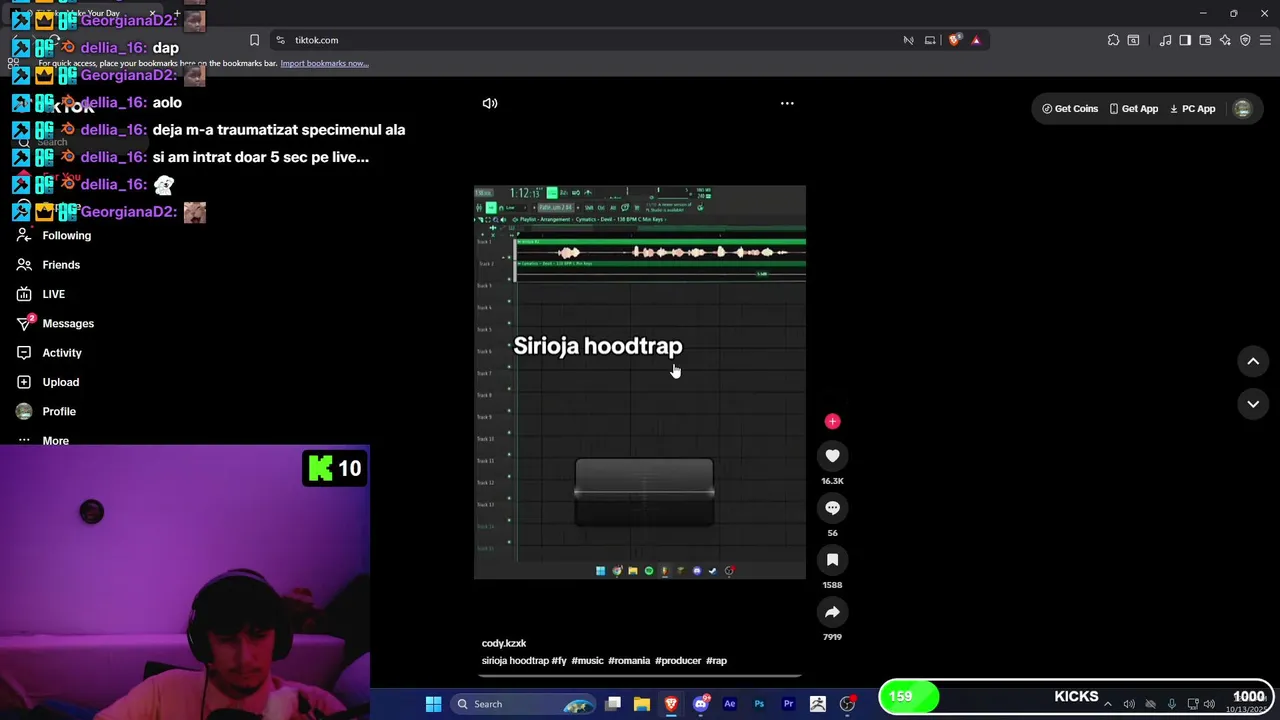This screenshot has height=720, width=1280.
Task: Open Premiere Pro from the taskbar
Action: click(788, 704)
